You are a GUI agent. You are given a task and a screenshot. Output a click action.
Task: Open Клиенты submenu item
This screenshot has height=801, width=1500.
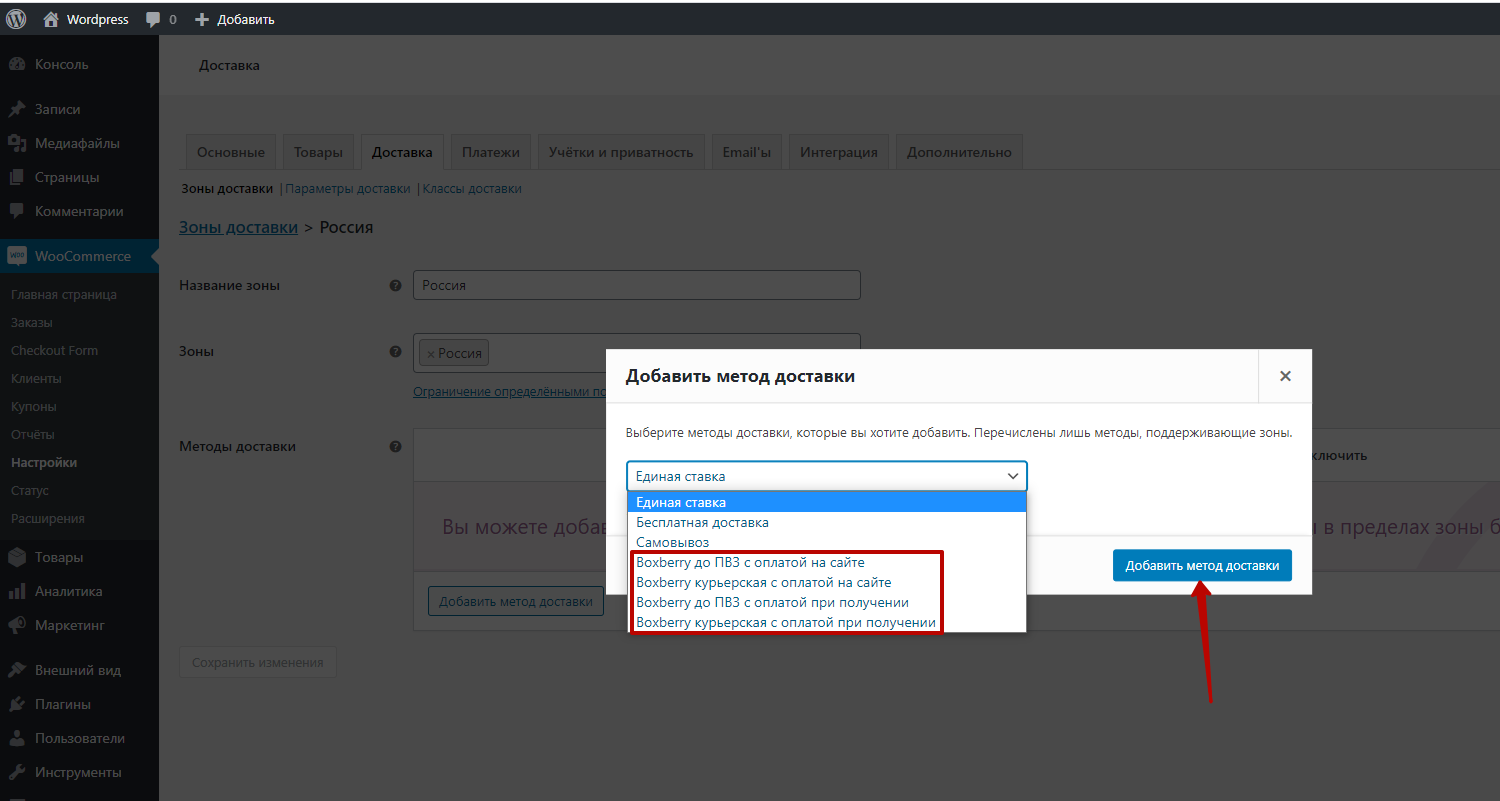click(36, 378)
